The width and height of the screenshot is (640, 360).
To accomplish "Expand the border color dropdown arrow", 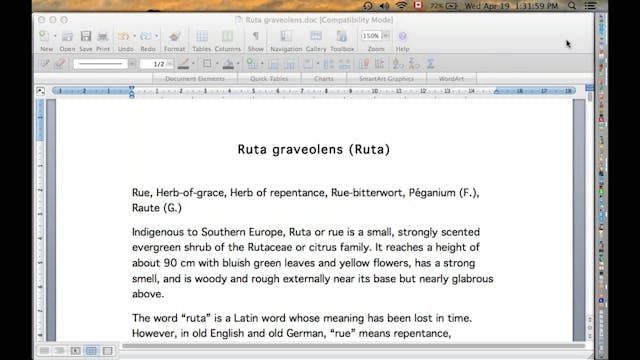I will [193, 64].
